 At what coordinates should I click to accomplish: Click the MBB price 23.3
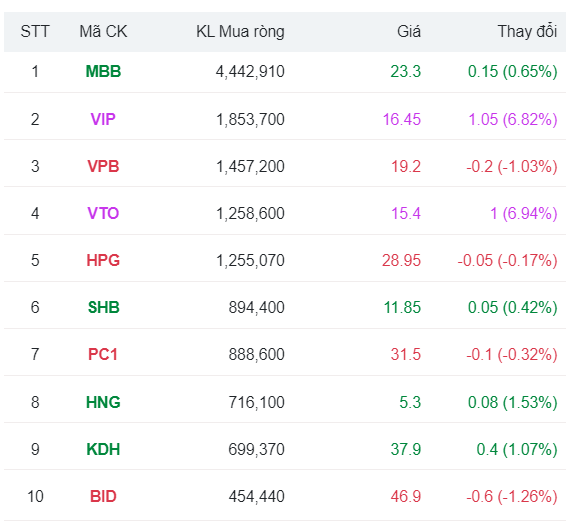click(406, 72)
